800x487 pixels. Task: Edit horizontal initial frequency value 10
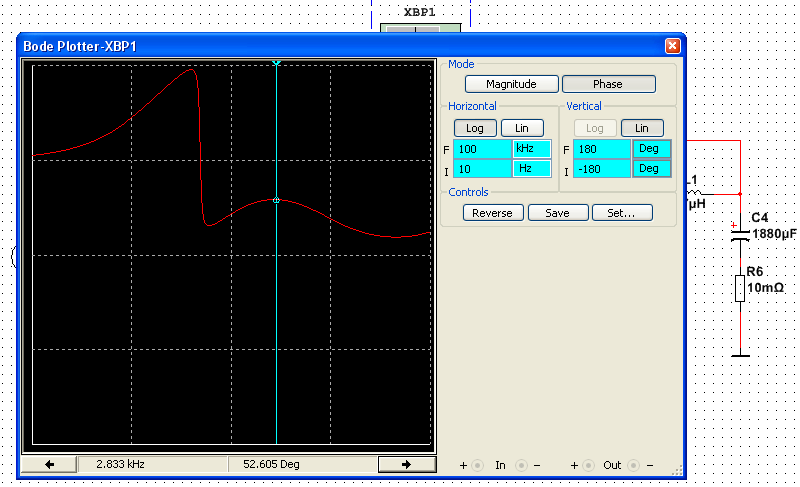tap(482, 169)
